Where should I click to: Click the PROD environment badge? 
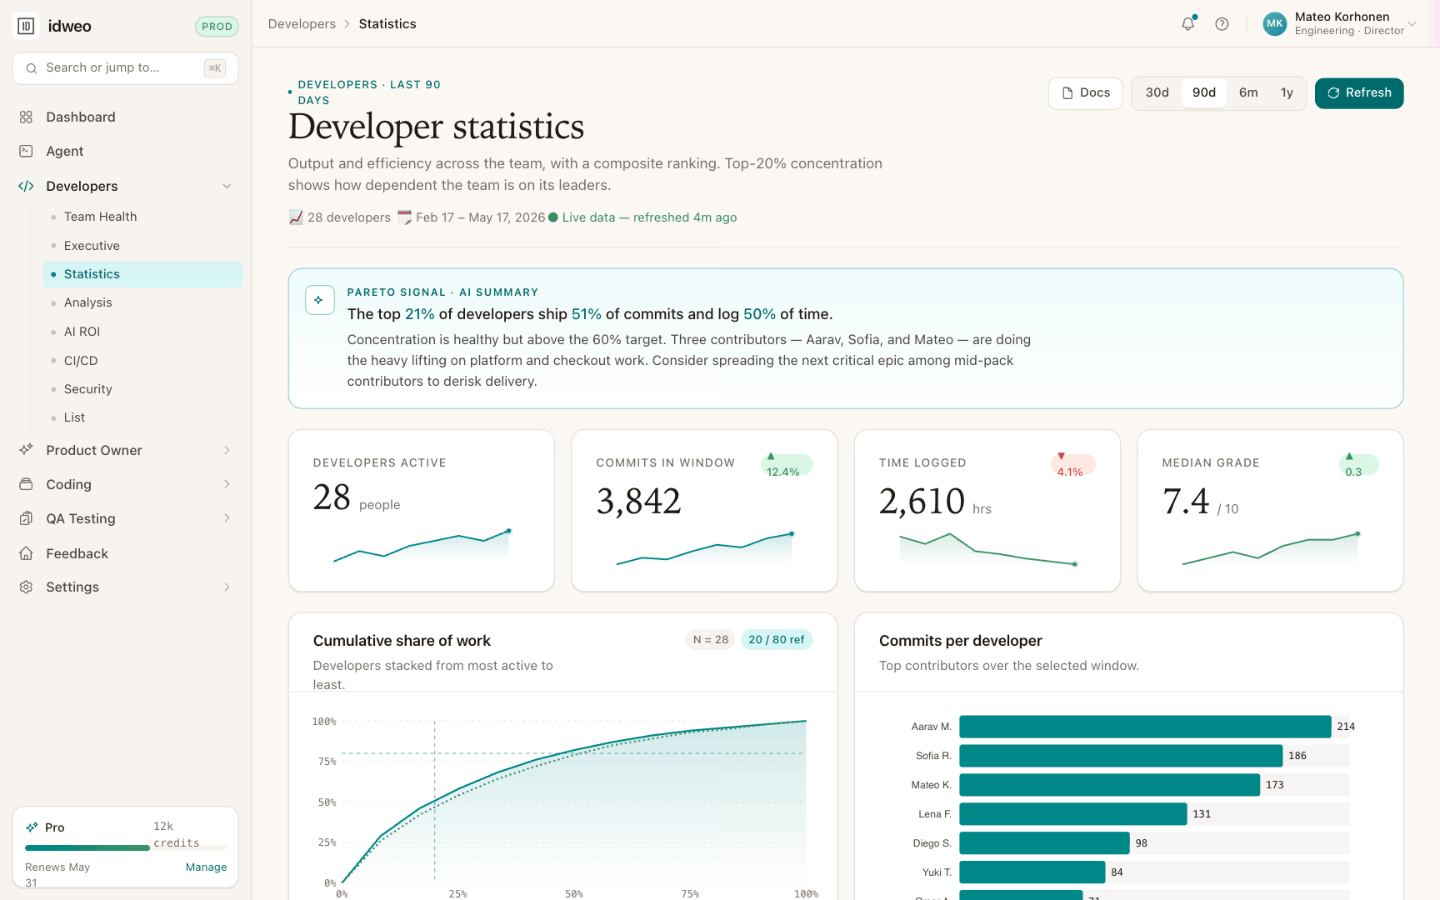coord(216,27)
